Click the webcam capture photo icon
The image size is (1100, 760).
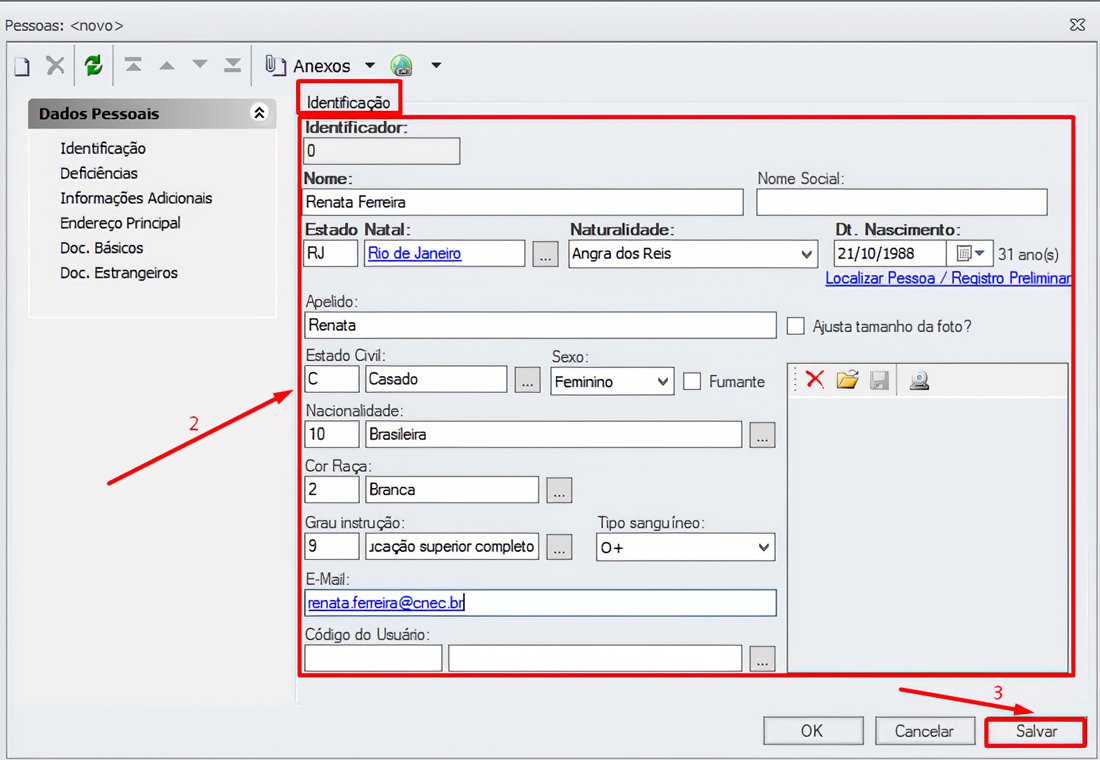[x=919, y=380]
